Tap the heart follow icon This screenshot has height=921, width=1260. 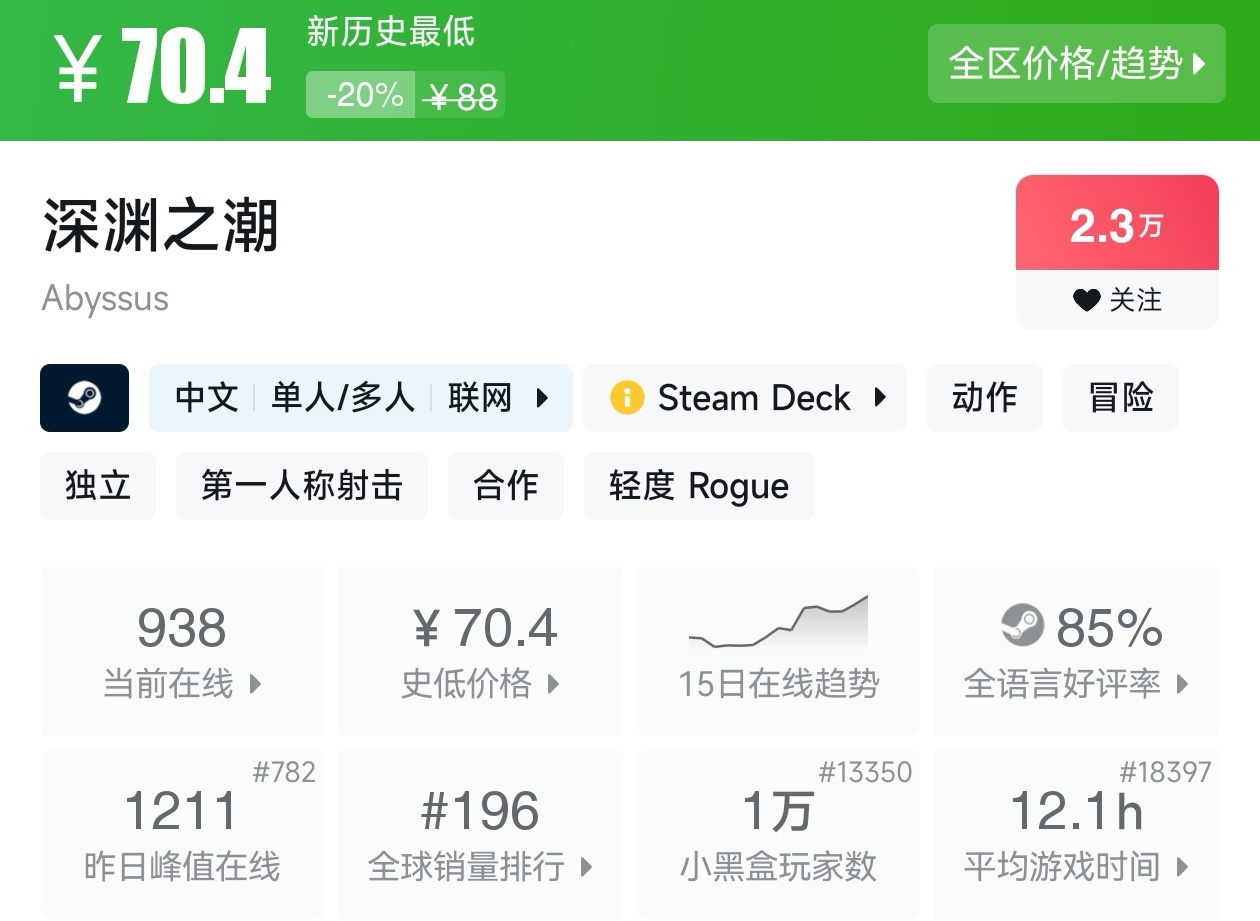click(1086, 300)
